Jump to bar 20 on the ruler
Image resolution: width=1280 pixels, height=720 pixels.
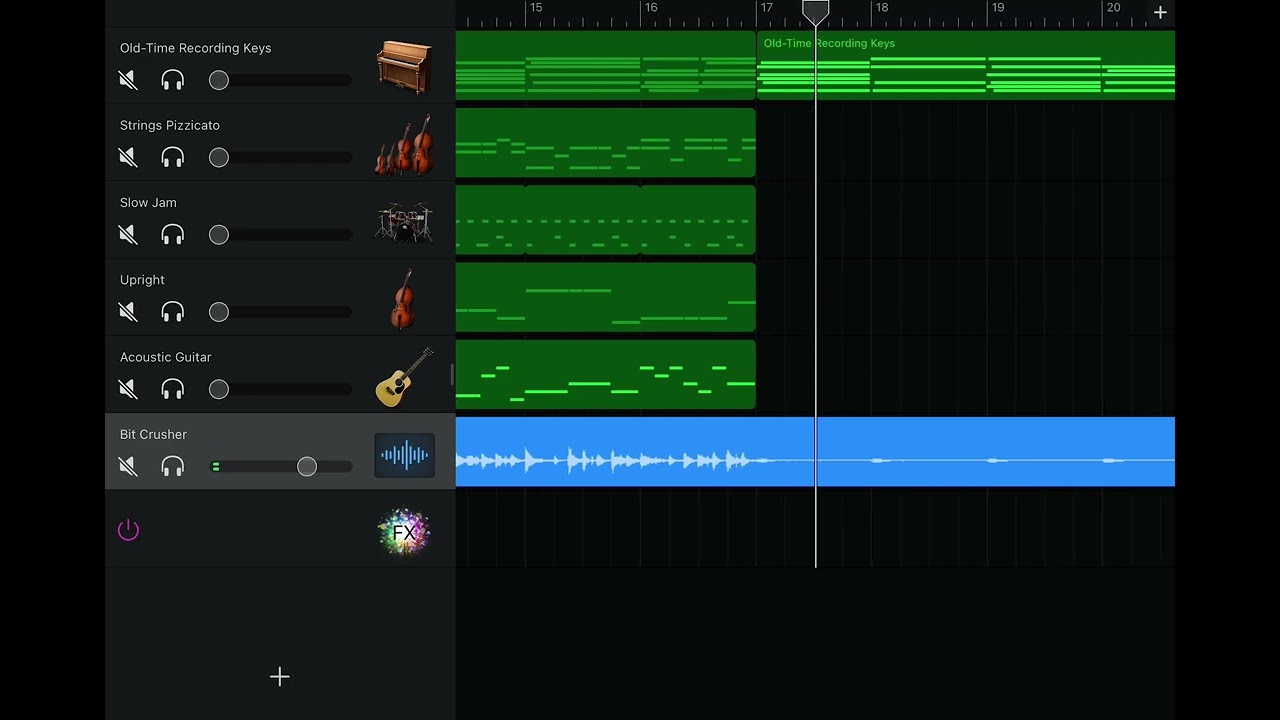click(x=1113, y=8)
